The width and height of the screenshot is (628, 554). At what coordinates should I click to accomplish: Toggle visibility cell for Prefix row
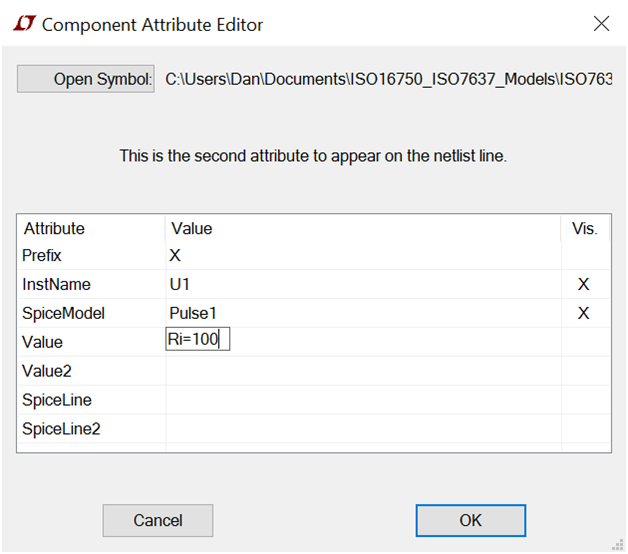[586, 256]
